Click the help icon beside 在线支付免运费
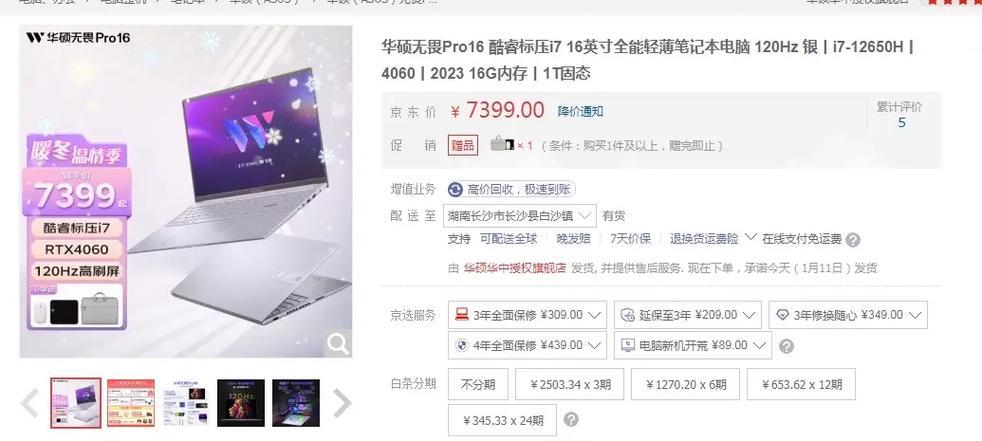The image size is (982, 441). (853, 240)
